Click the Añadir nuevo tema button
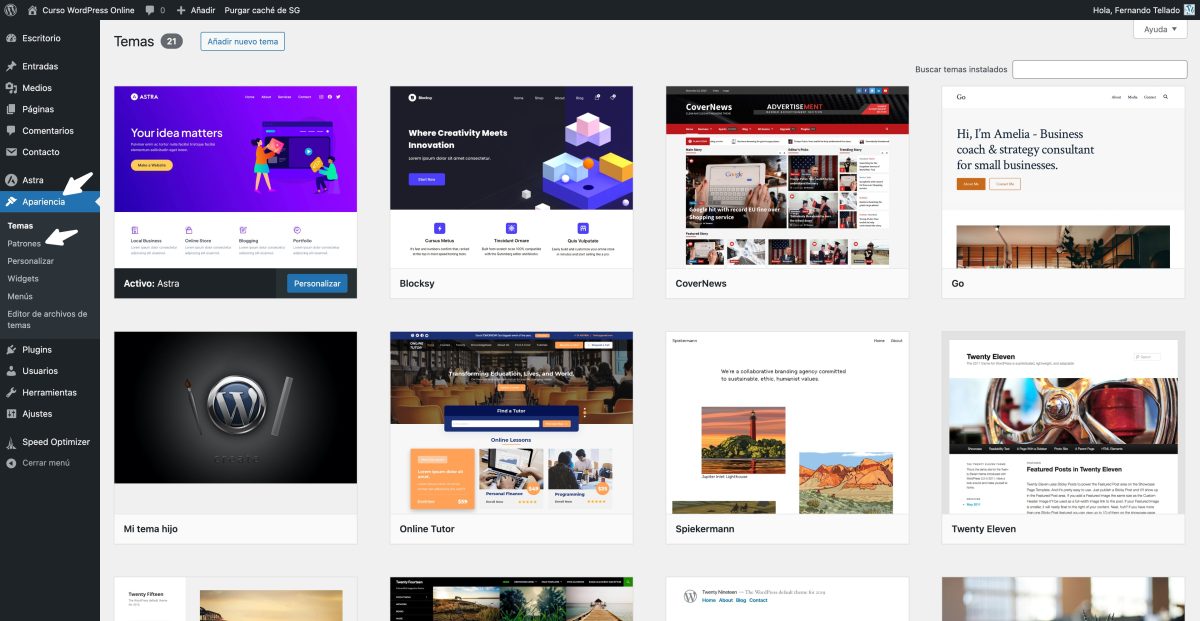The image size is (1200, 621). click(242, 42)
